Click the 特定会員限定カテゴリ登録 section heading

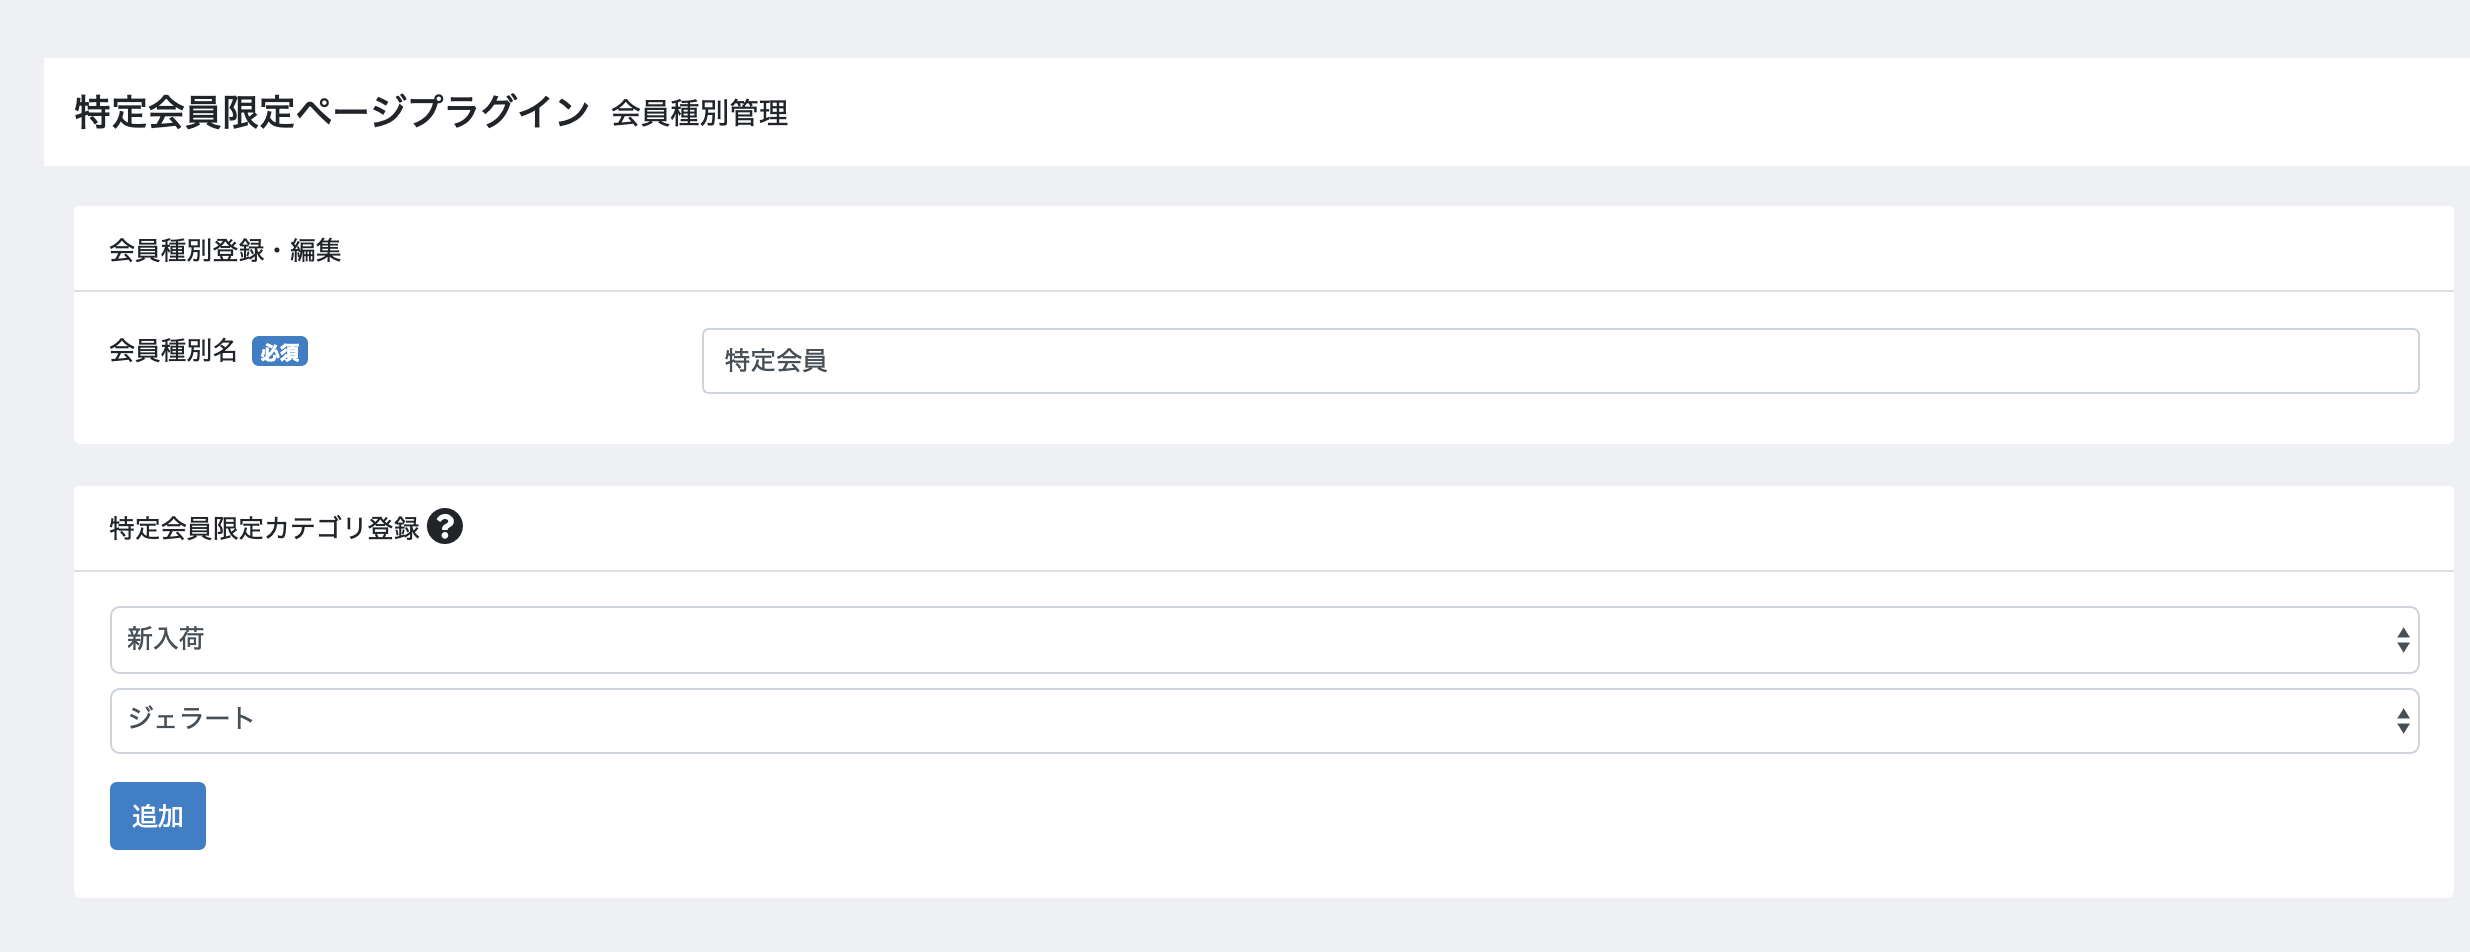pyautogui.click(x=264, y=528)
